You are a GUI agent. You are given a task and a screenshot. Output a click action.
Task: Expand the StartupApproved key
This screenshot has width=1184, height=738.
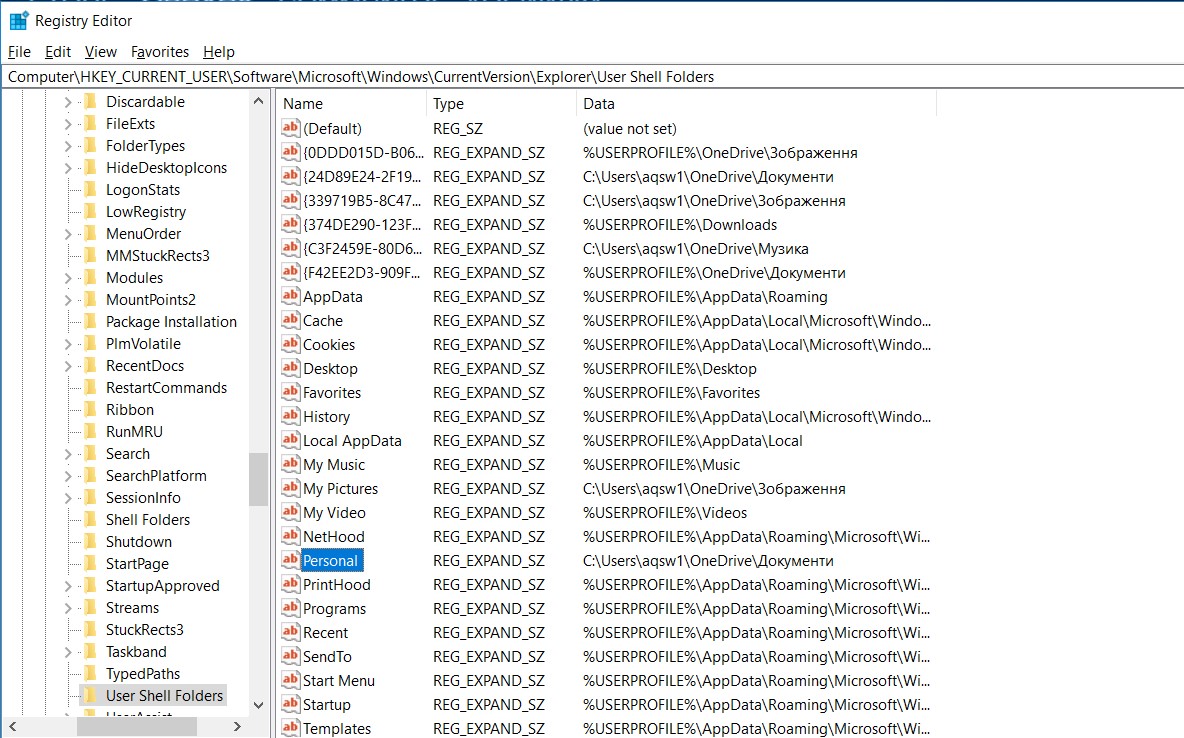pyautogui.click(x=67, y=585)
